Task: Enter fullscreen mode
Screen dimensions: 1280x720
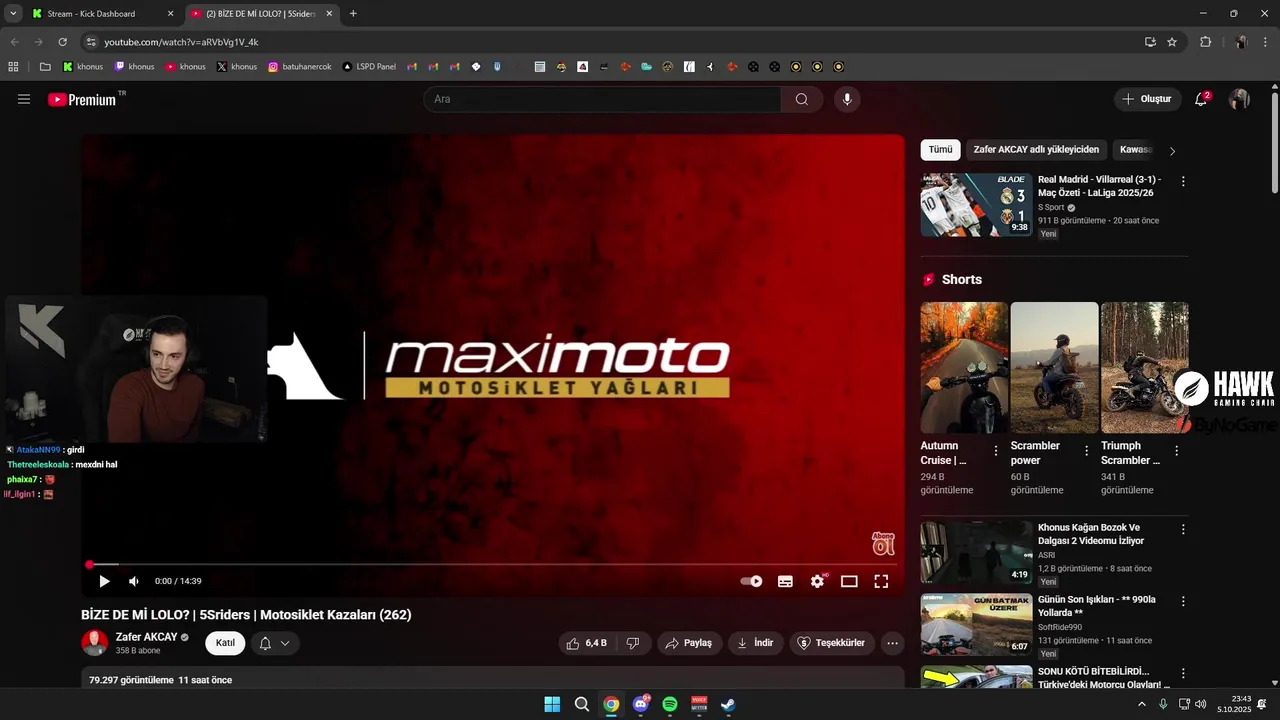Action: (881, 581)
